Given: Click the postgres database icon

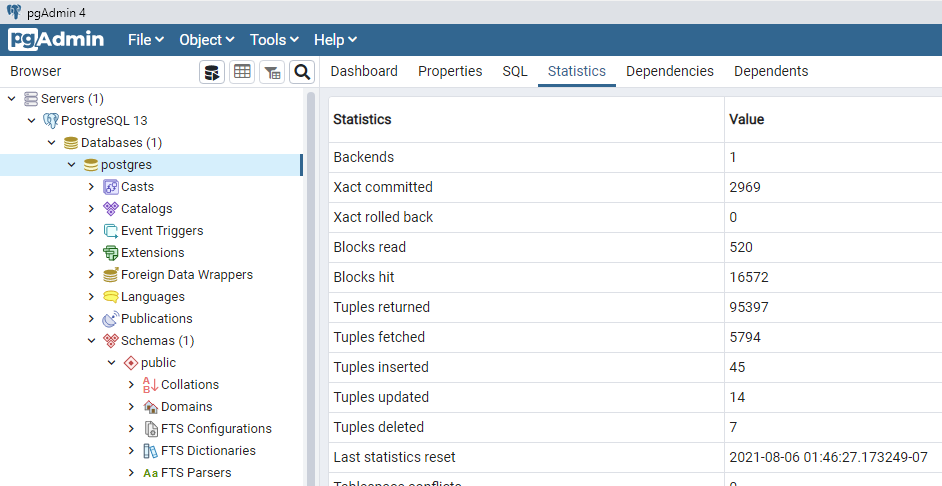Looking at the screenshot, I should click(91, 165).
